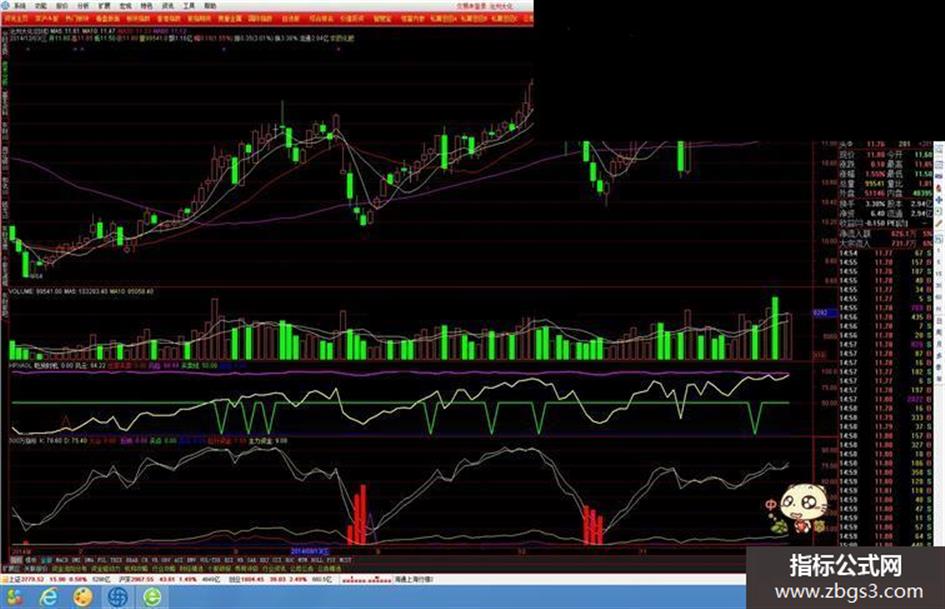Click the blue 6292 volume axis marker
Screen dimensions: 945x609
point(824,313)
